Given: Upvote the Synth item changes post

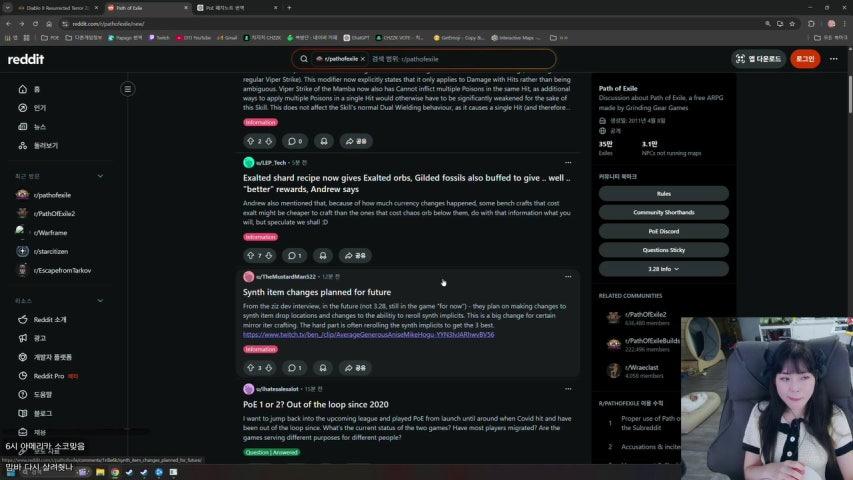Looking at the screenshot, I should click(x=251, y=368).
